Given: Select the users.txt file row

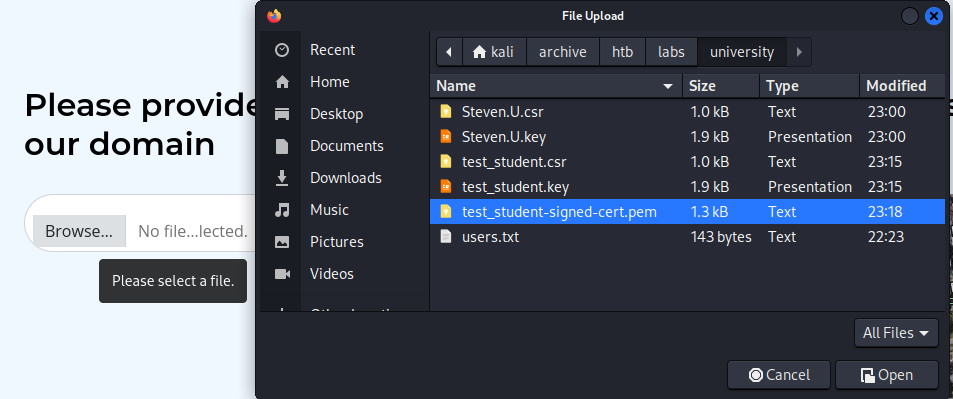Looking at the screenshot, I should (x=687, y=237).
